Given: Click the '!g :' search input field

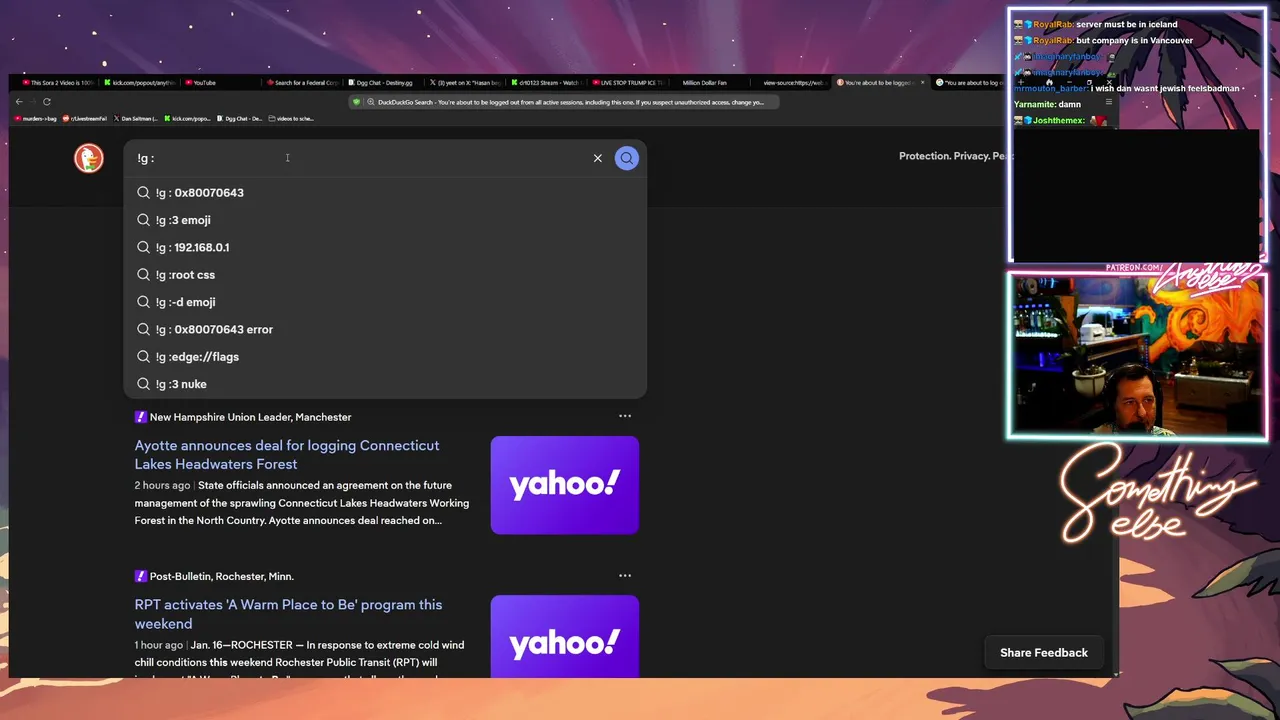Looking at the screenshot, I should (x=360, y=158).
